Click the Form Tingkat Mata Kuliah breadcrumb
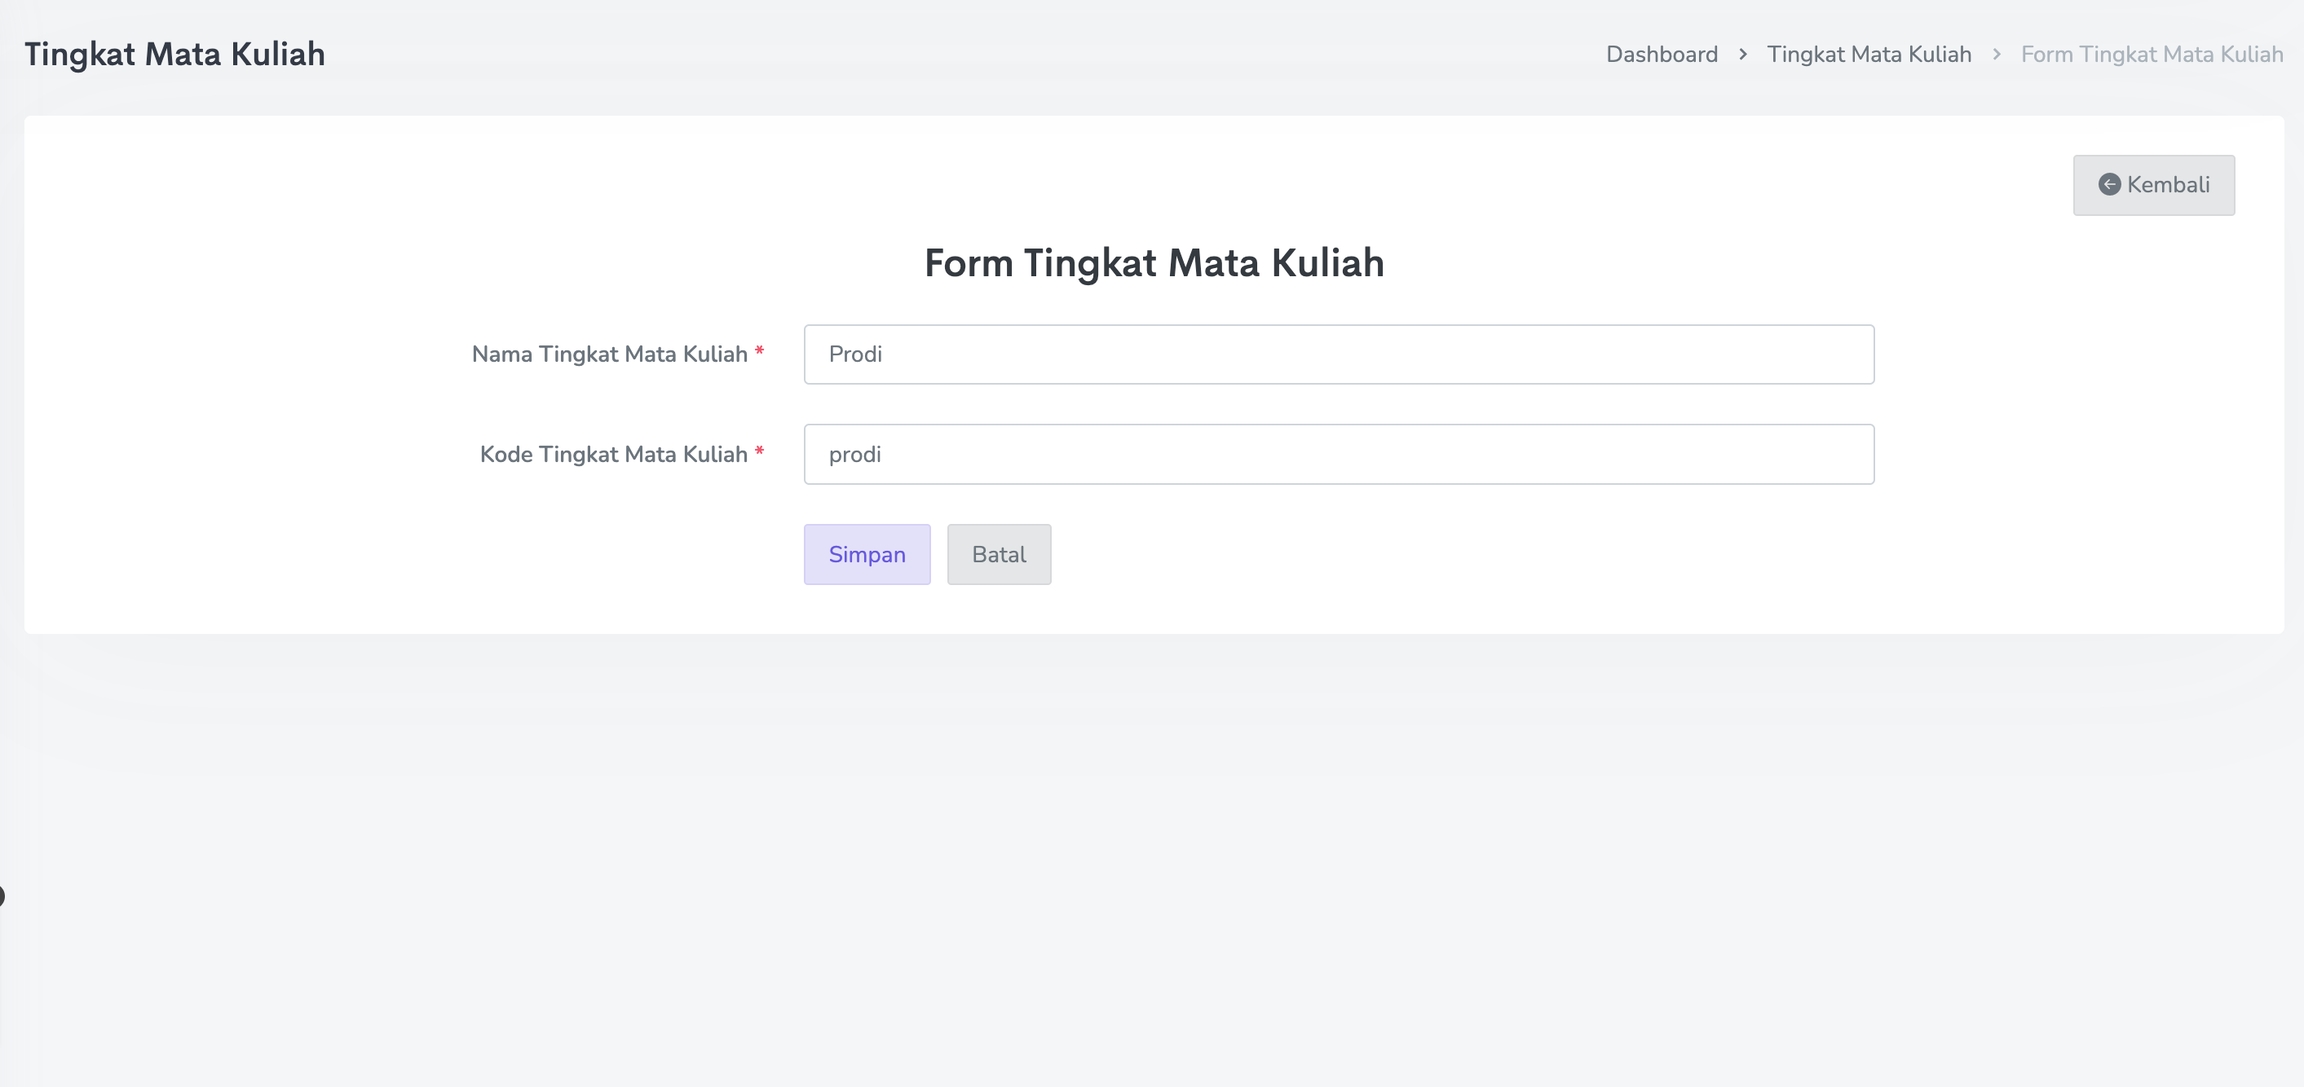This screenshot has height=1087, width=2304. [2151, 54]
